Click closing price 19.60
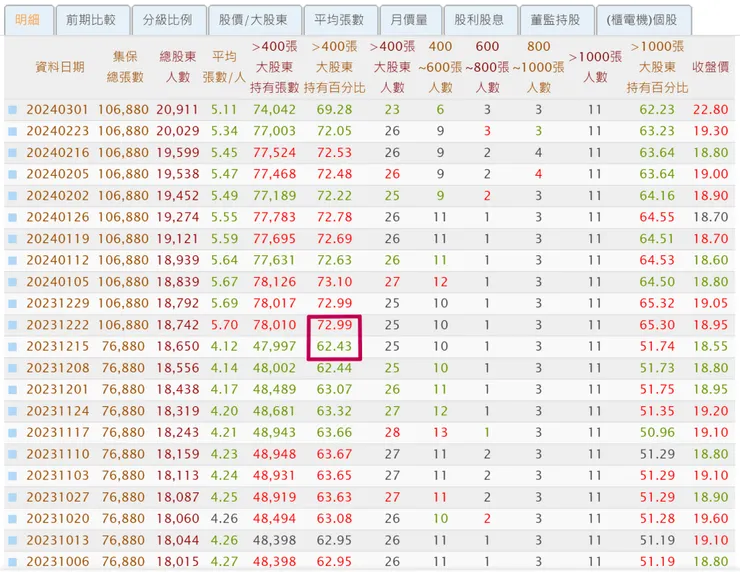 pyautogui.click(x=711, y=519)
